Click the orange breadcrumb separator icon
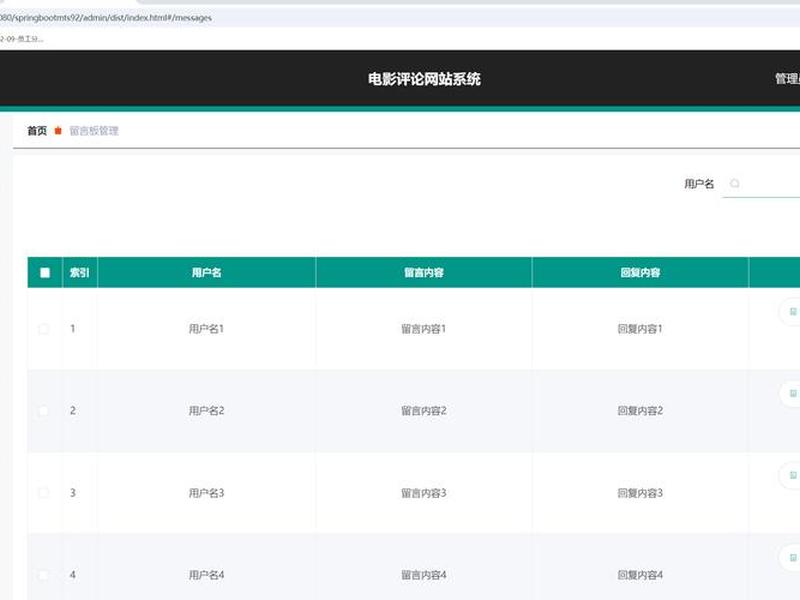 58,131
